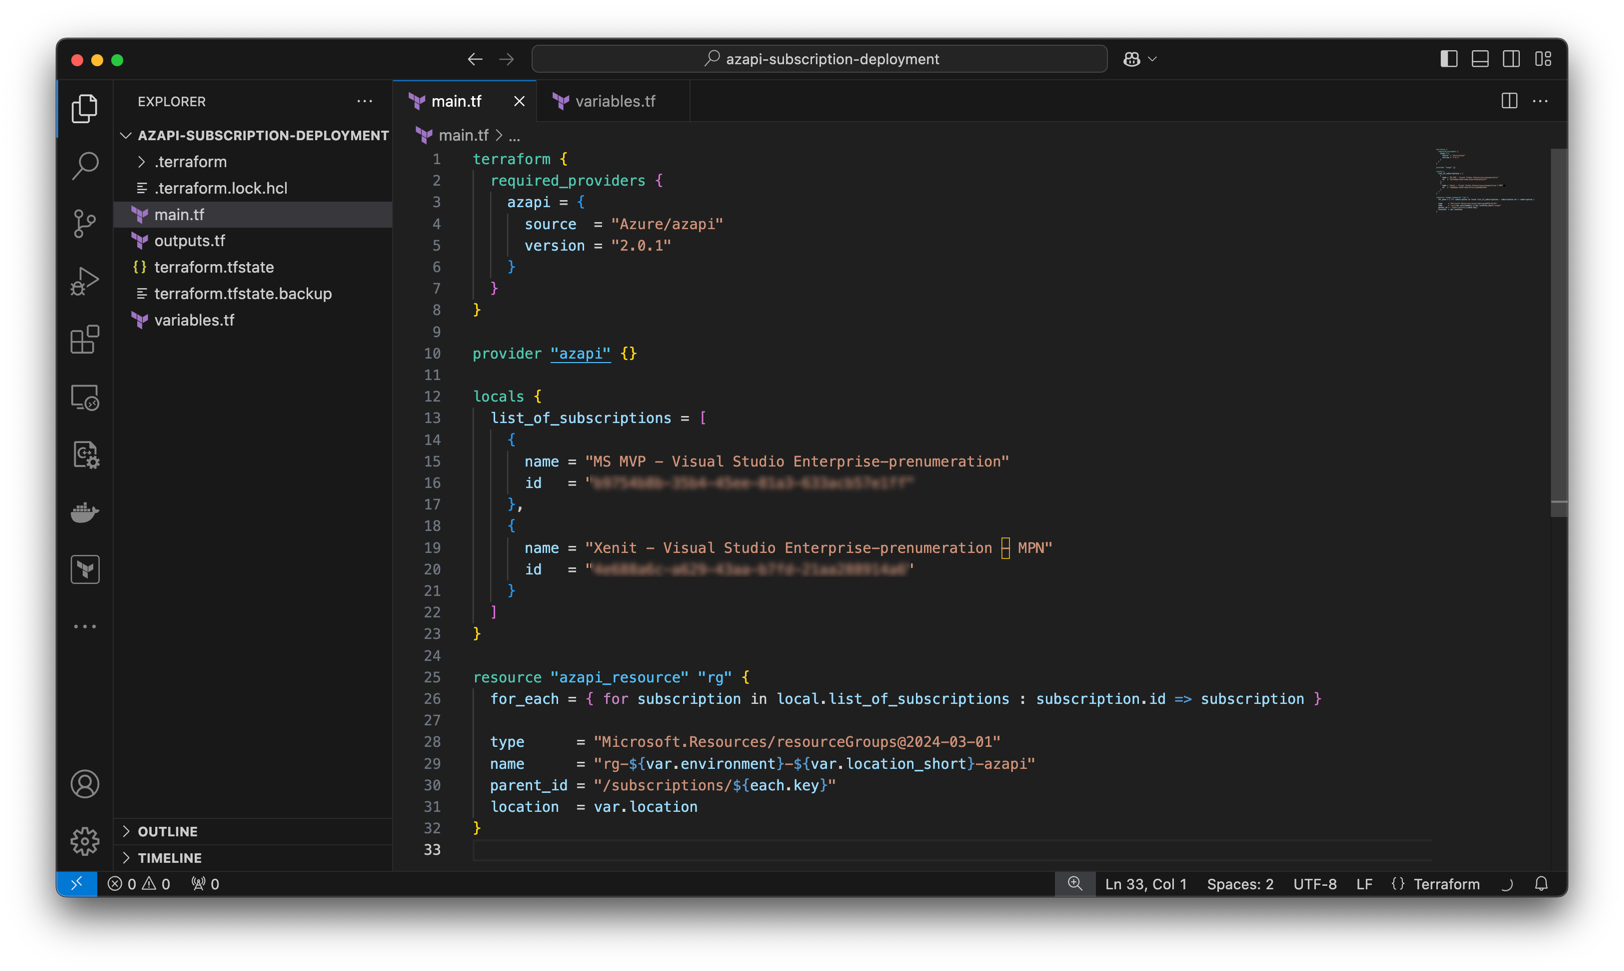Click the command center search field
1624x971 pixels.
coord(819,59)
